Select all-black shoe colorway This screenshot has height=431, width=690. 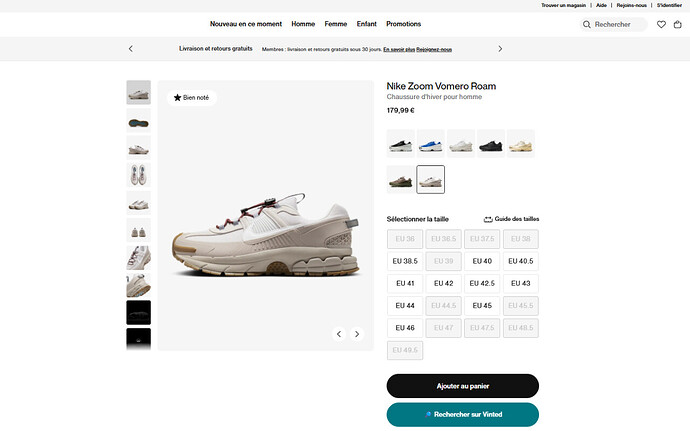pyautogui.click(x=491, y=144)
